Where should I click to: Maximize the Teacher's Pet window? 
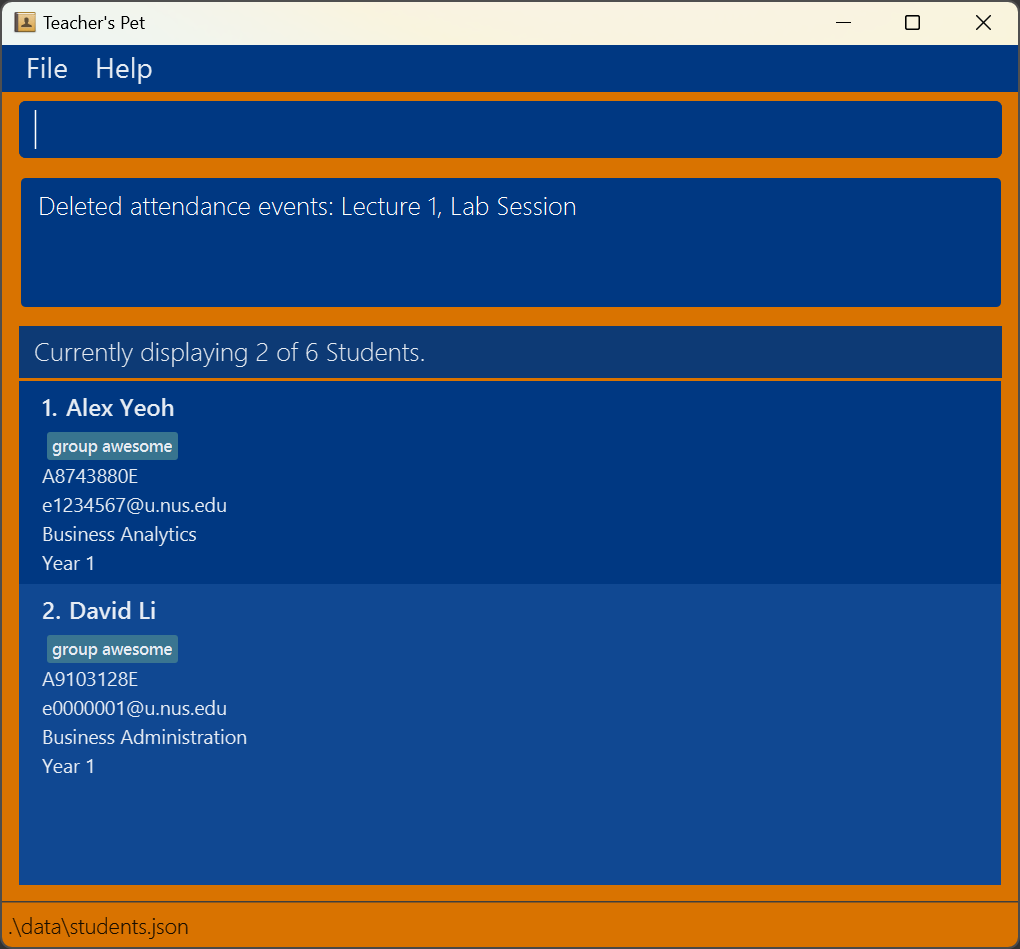[912, 23]
